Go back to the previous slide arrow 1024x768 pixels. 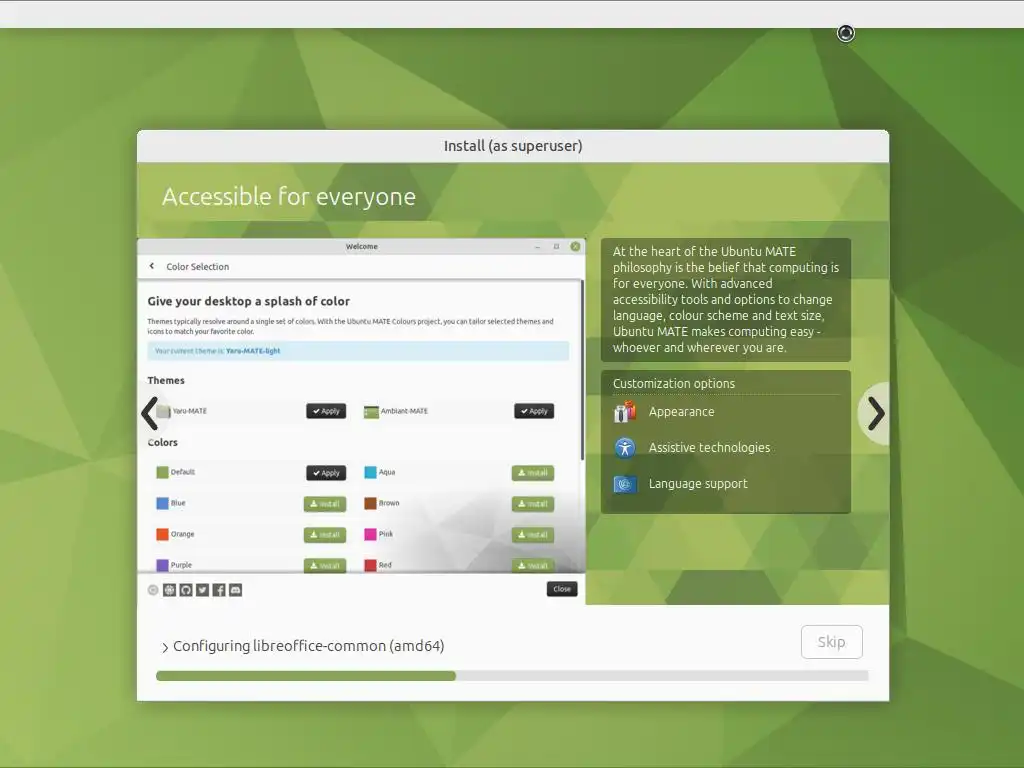tap(150, 413)
